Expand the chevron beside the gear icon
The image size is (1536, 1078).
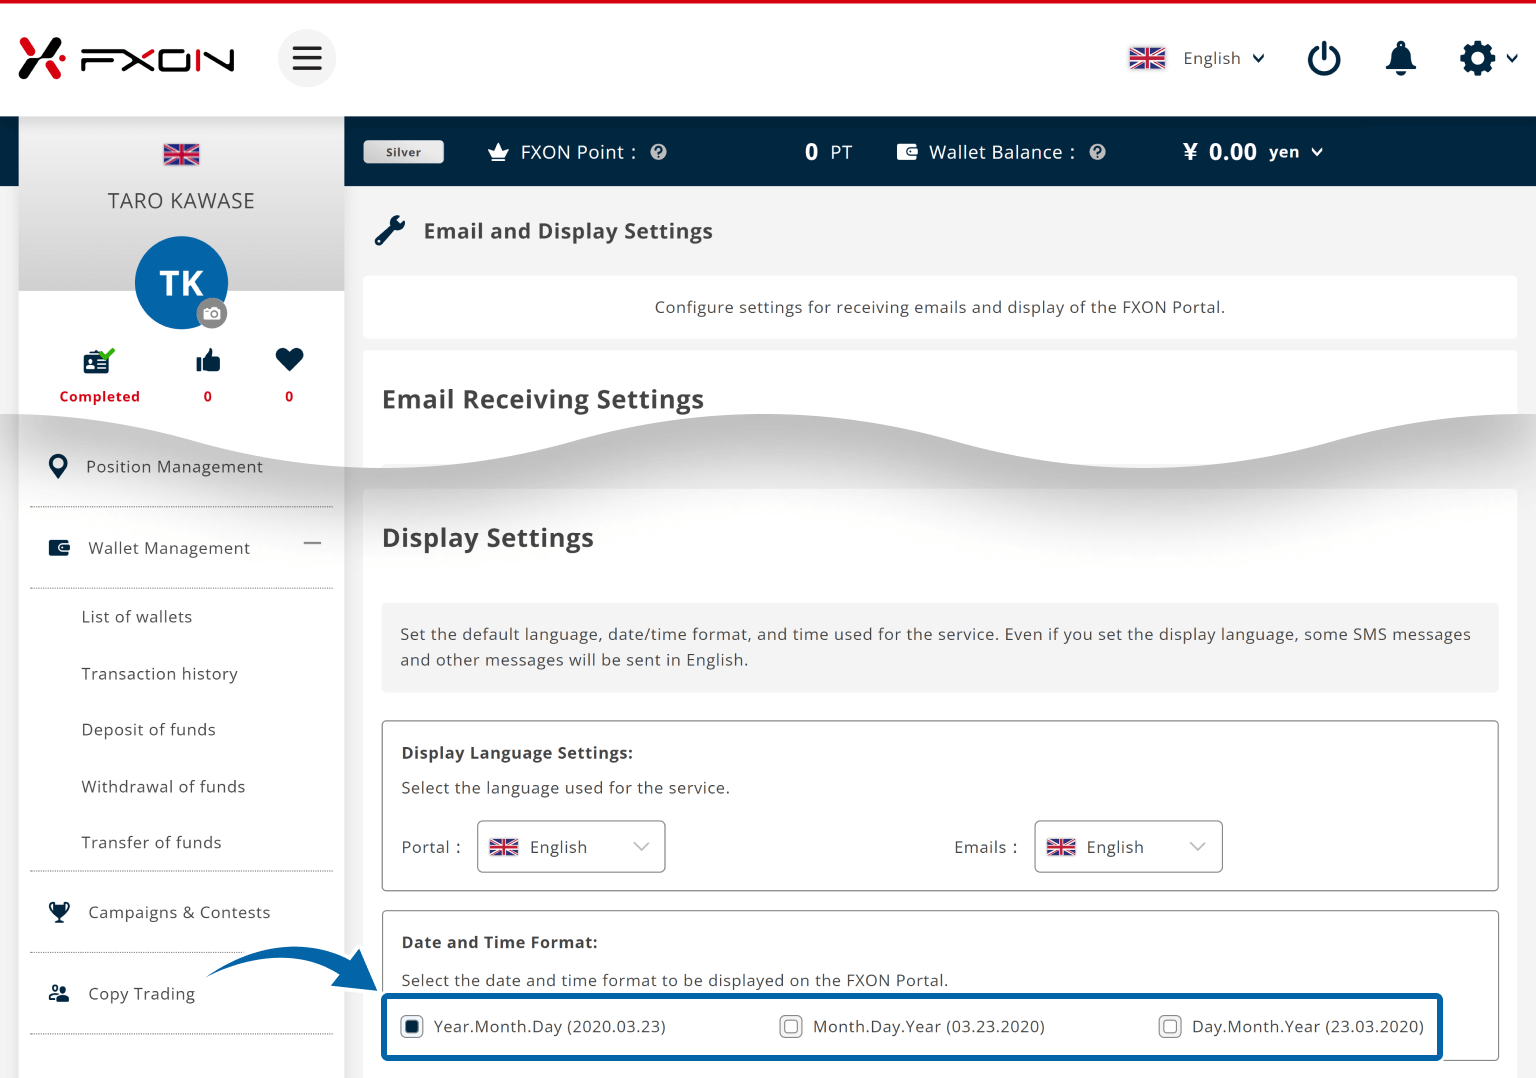(x=1512, y=58)
